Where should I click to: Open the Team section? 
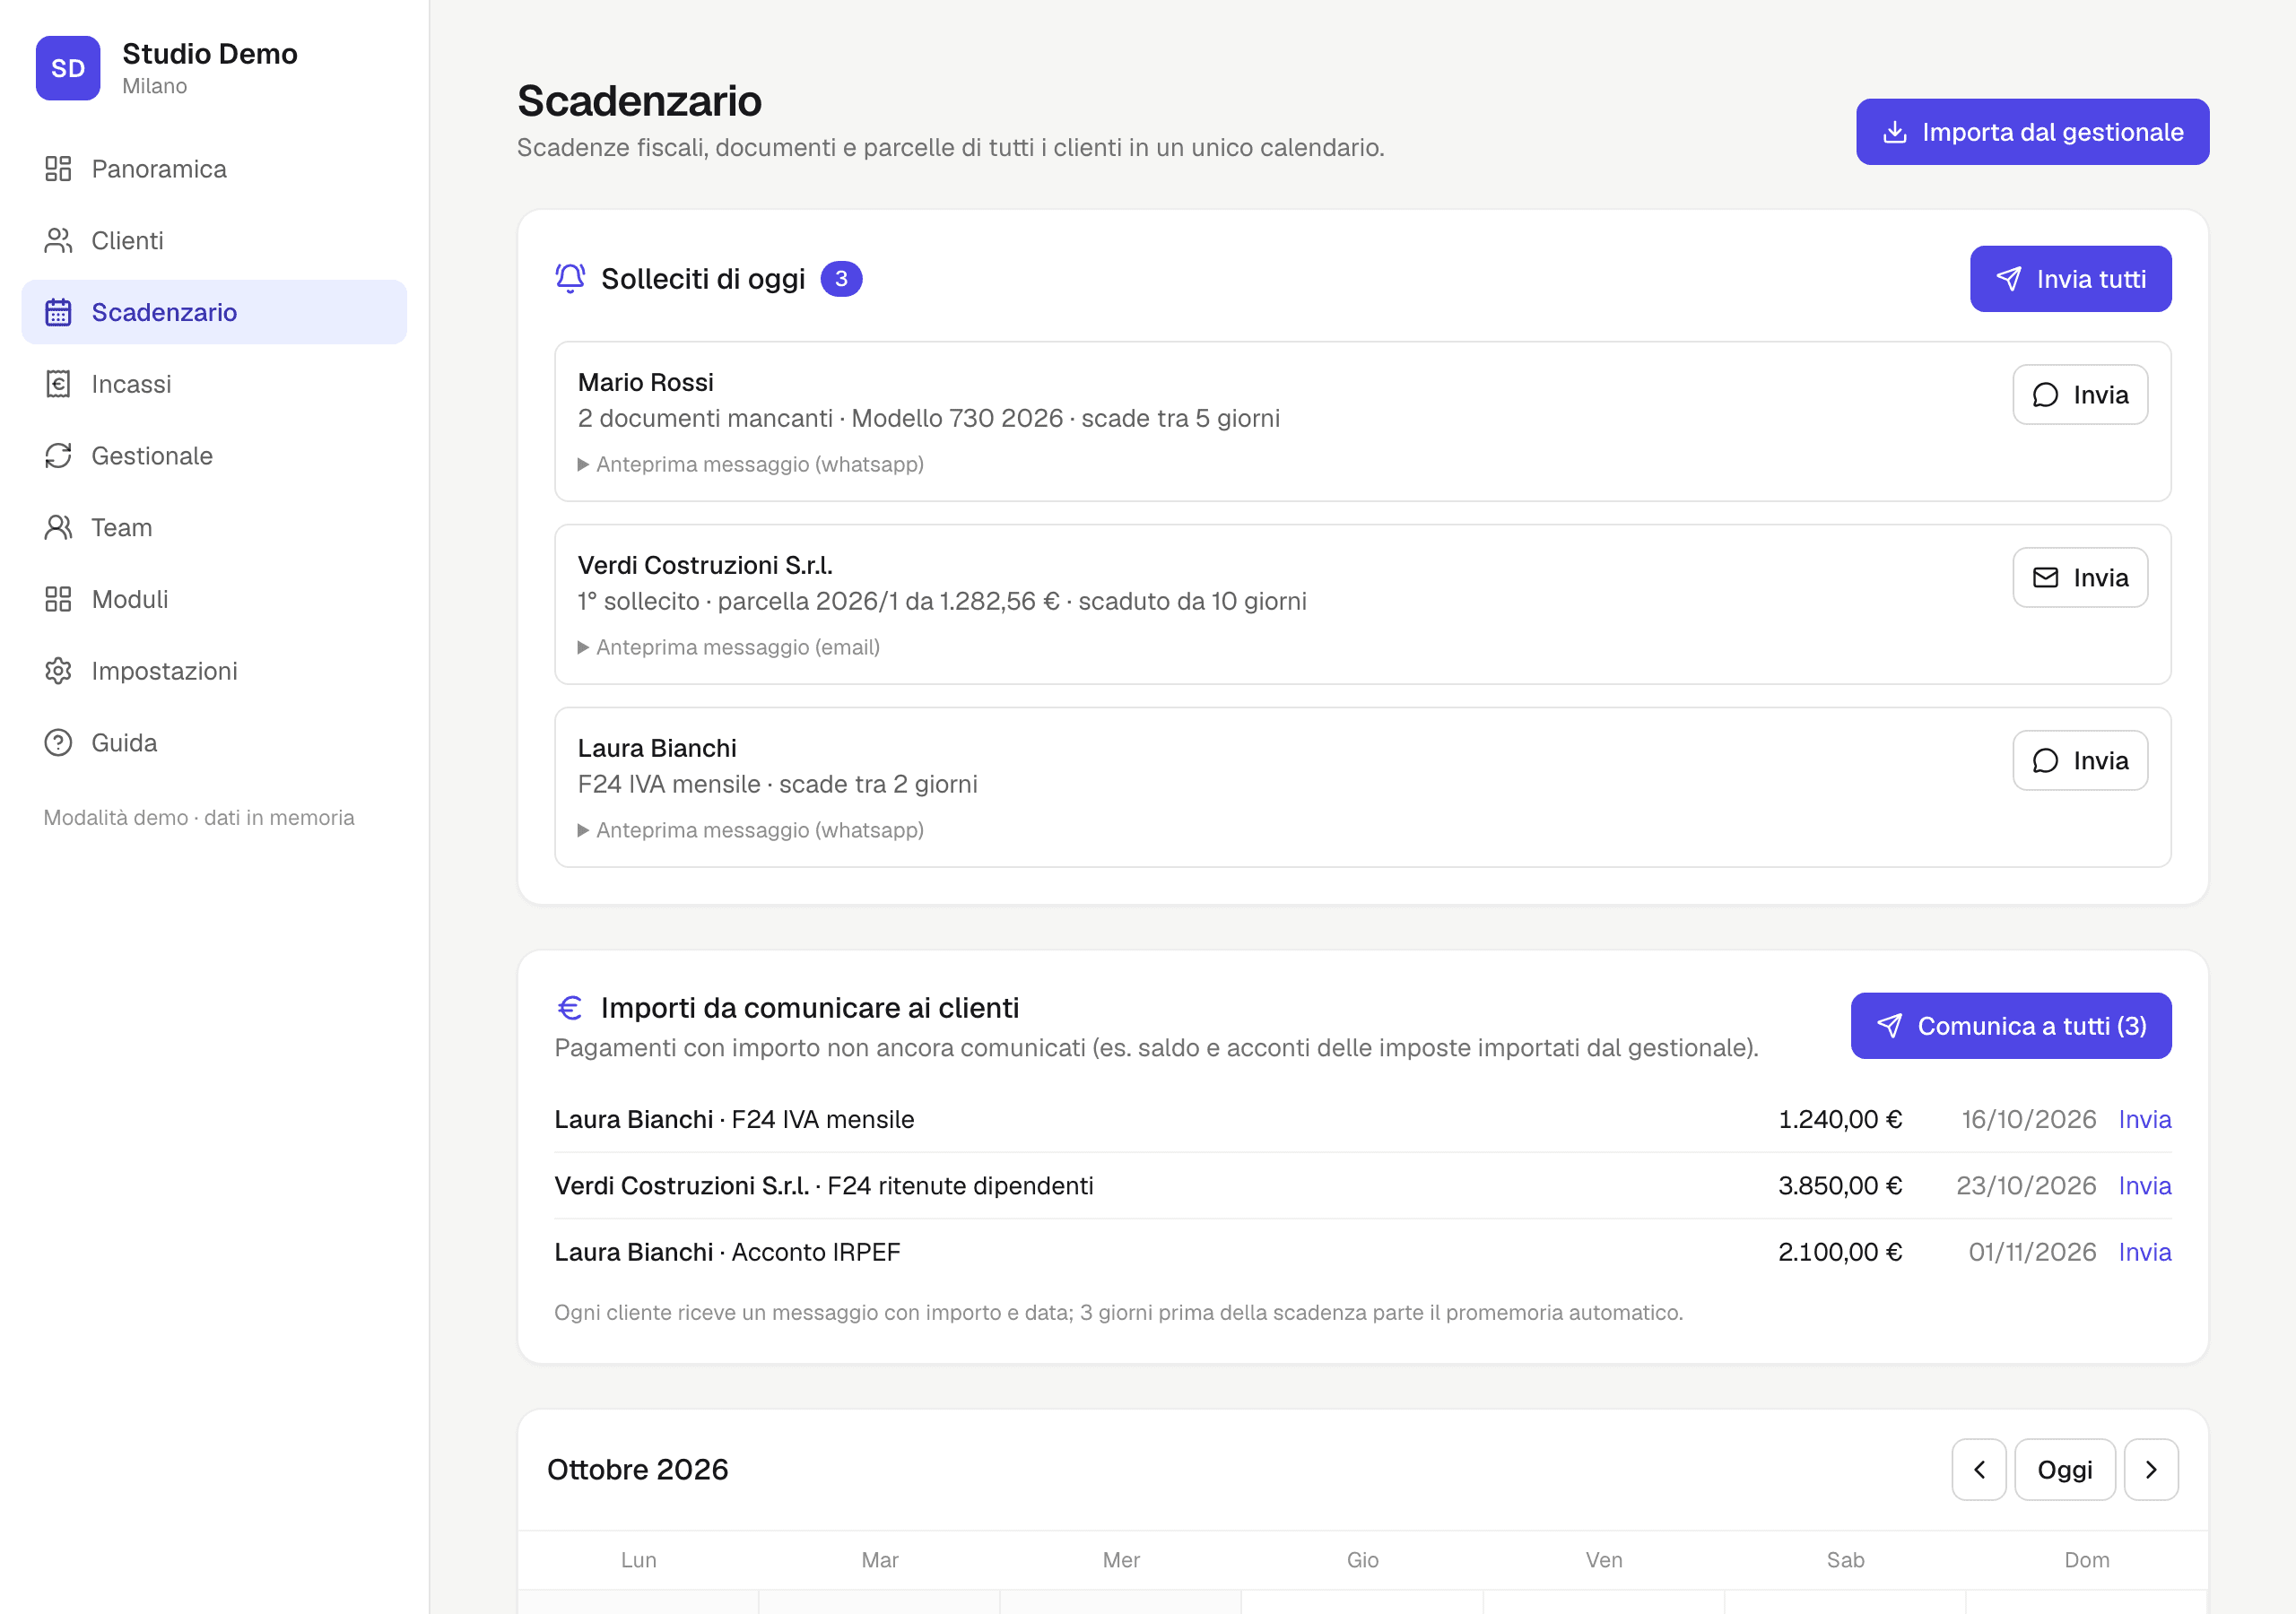point(214,527)
